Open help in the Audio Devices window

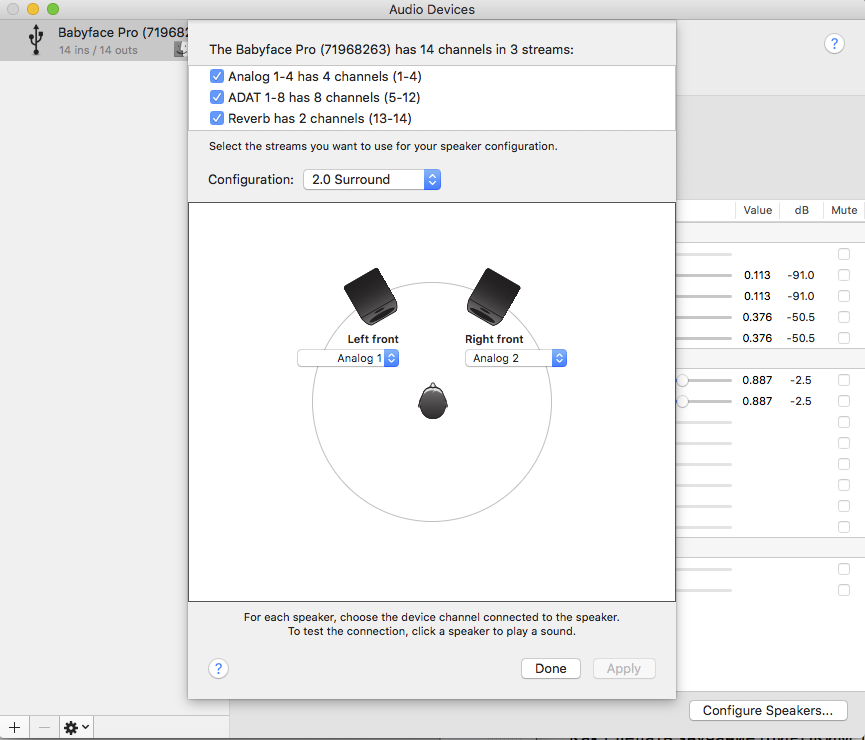click(834, 44)
